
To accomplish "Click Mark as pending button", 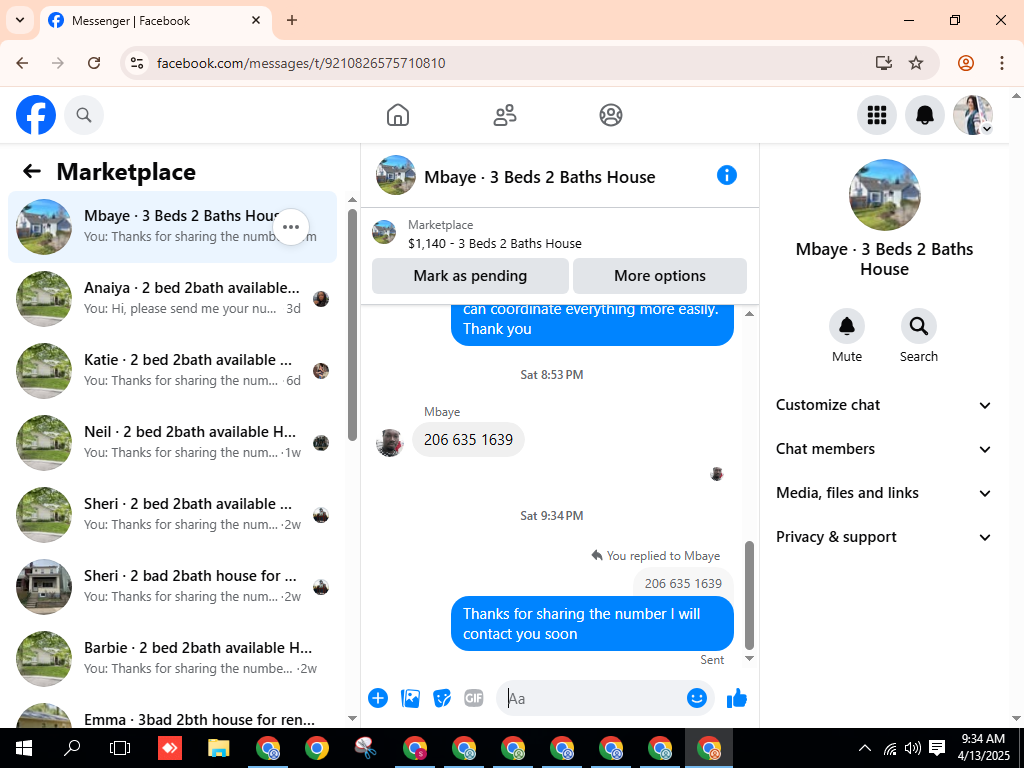I will pos(470,276).
